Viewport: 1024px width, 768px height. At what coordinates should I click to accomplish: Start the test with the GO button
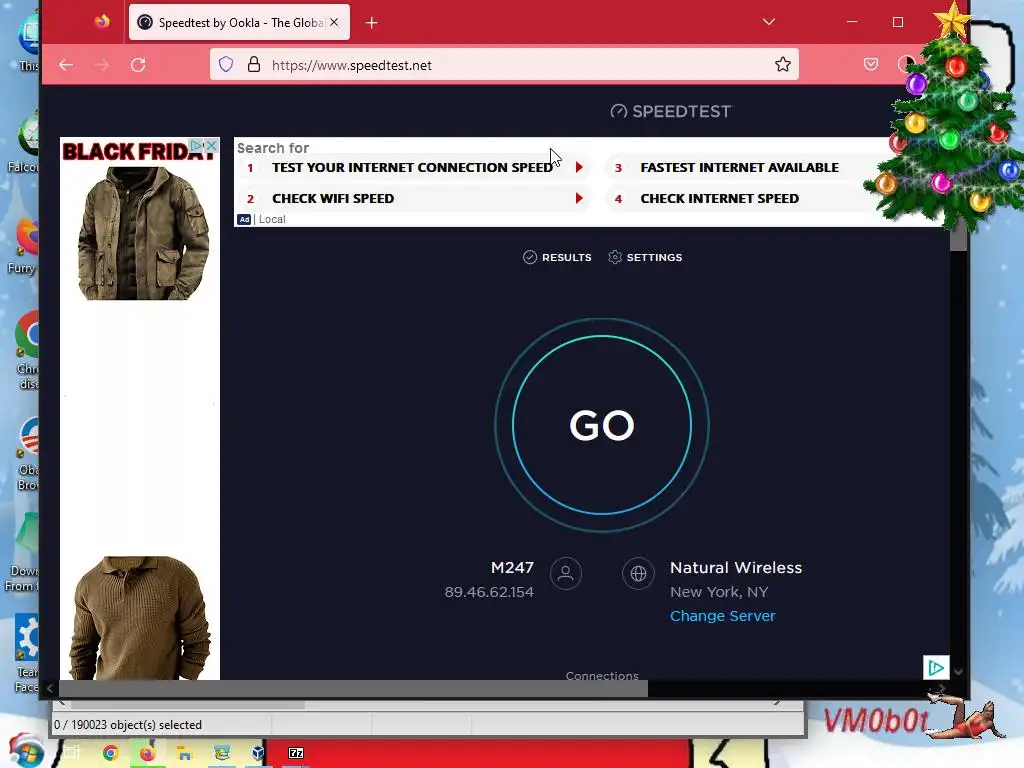point(602,425)
